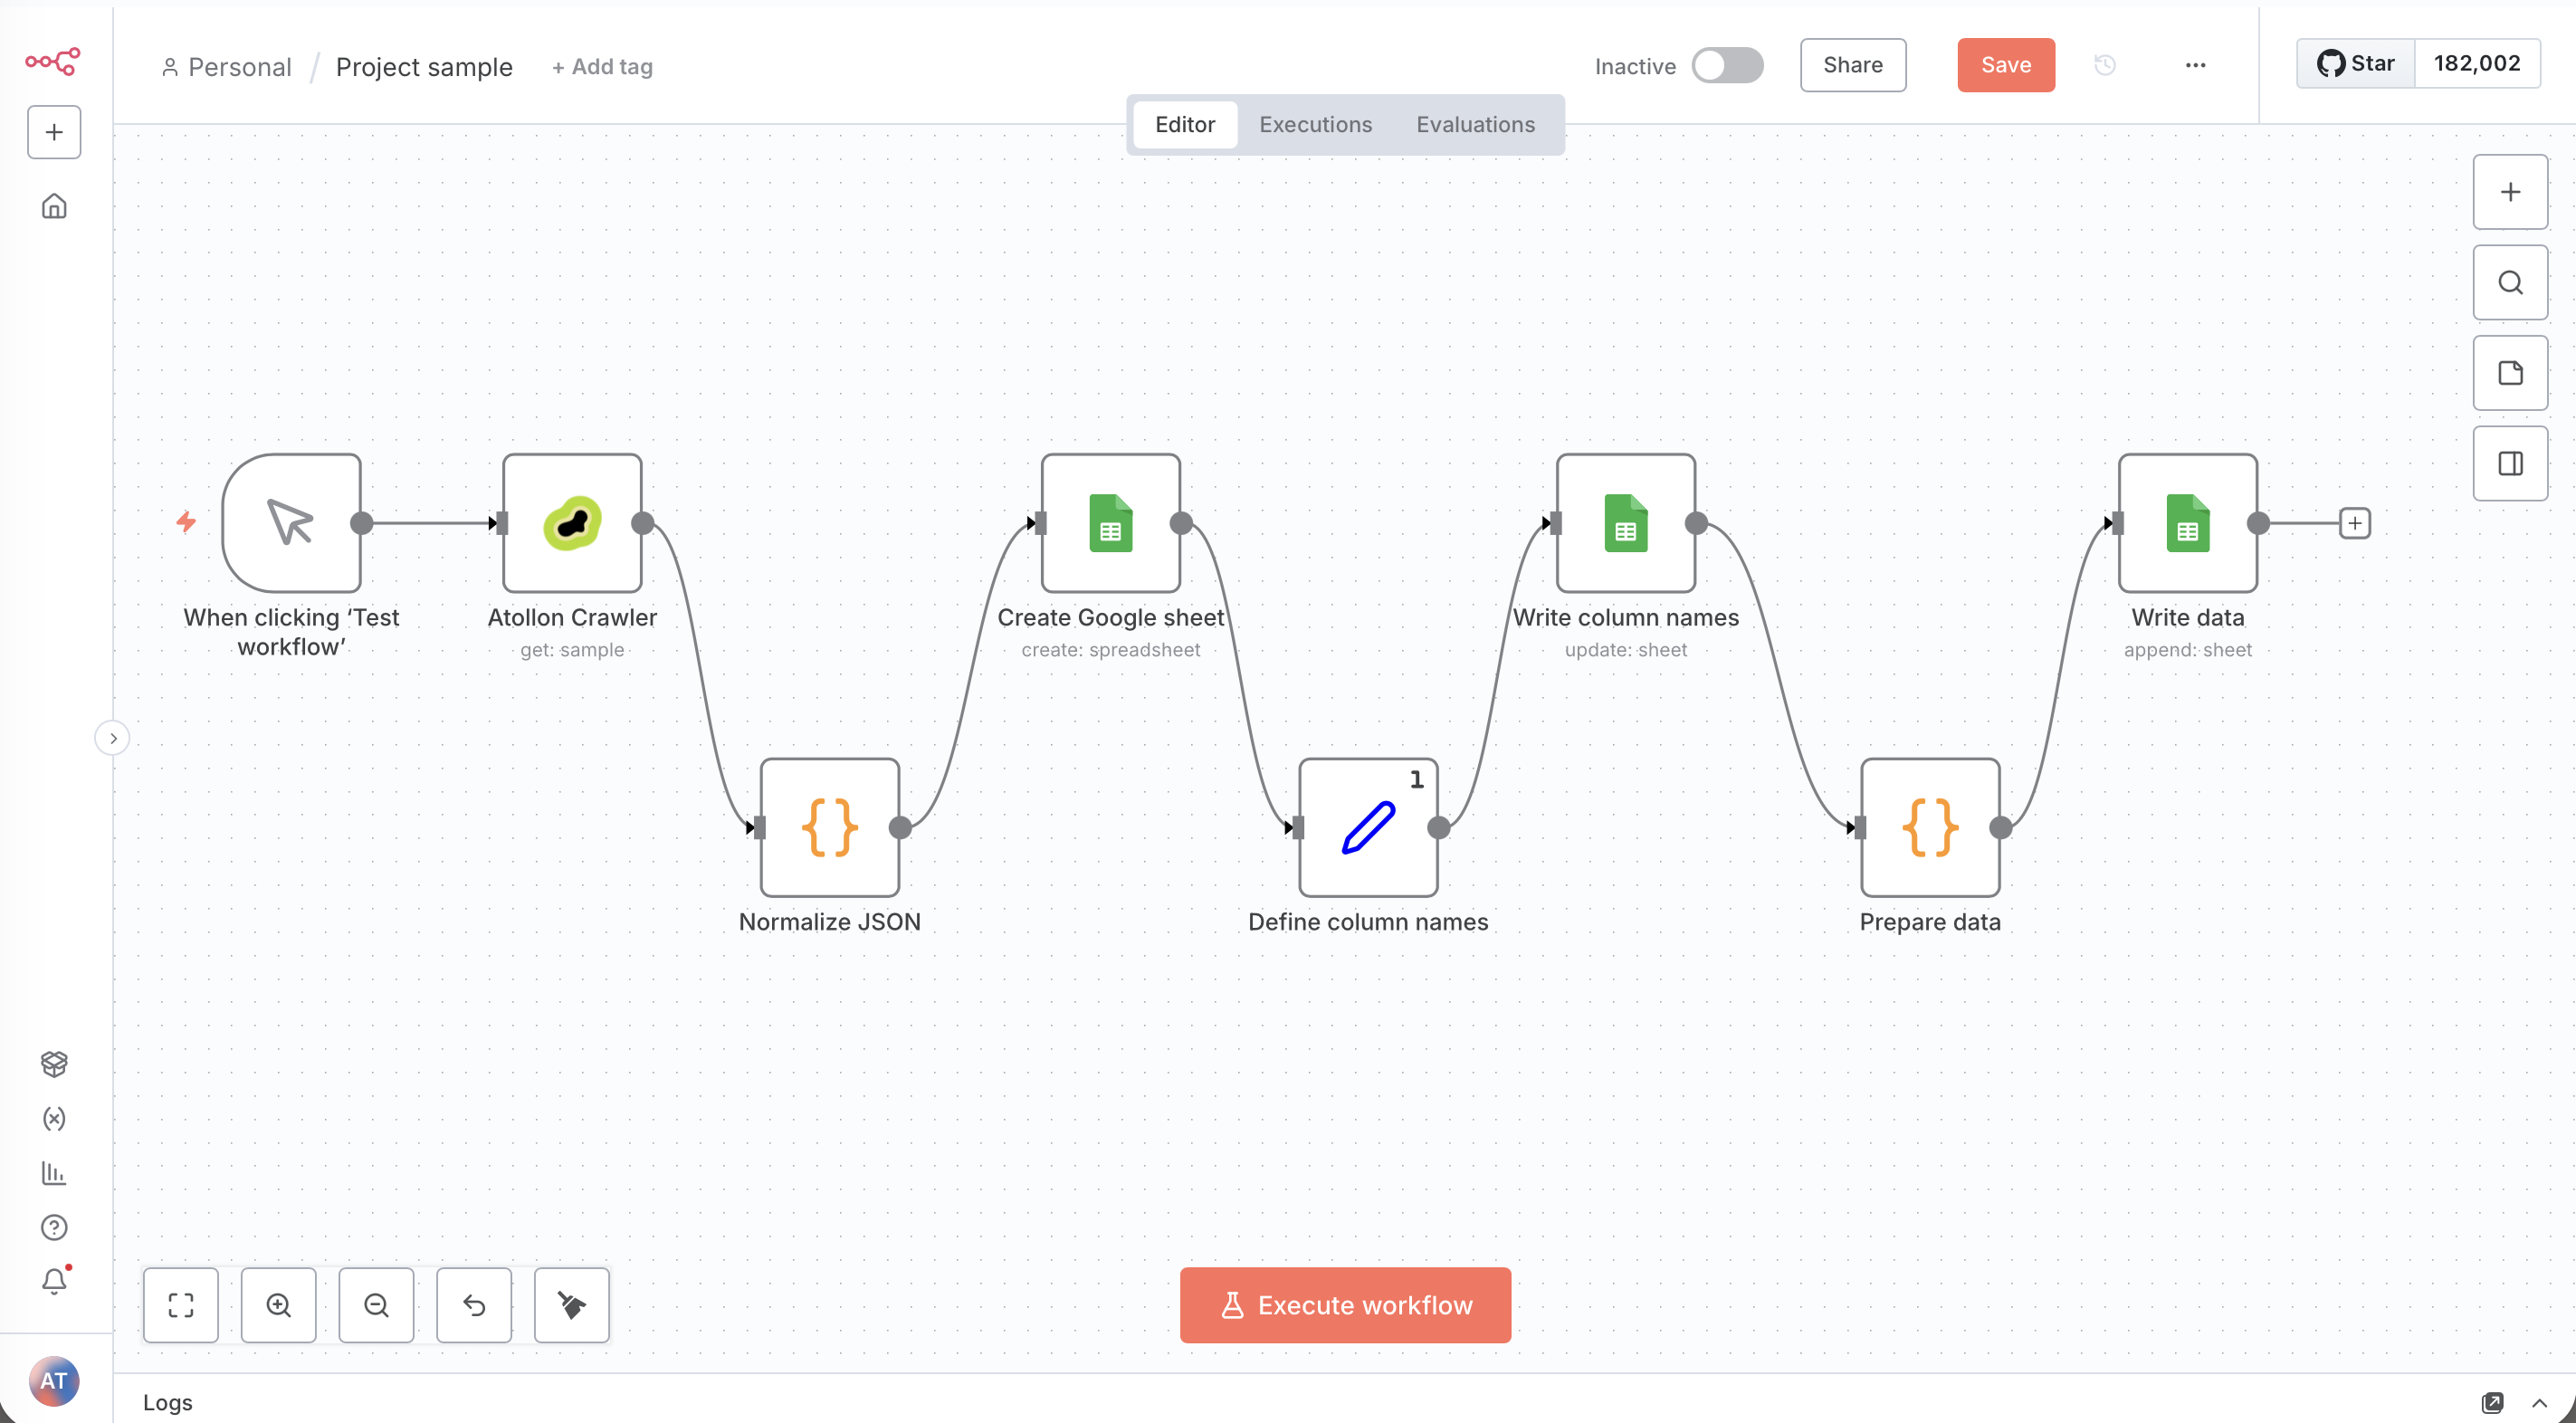Enable the workflow with the Inactive toggle
The image size is (2576, 1423).
click(1728, 64)
